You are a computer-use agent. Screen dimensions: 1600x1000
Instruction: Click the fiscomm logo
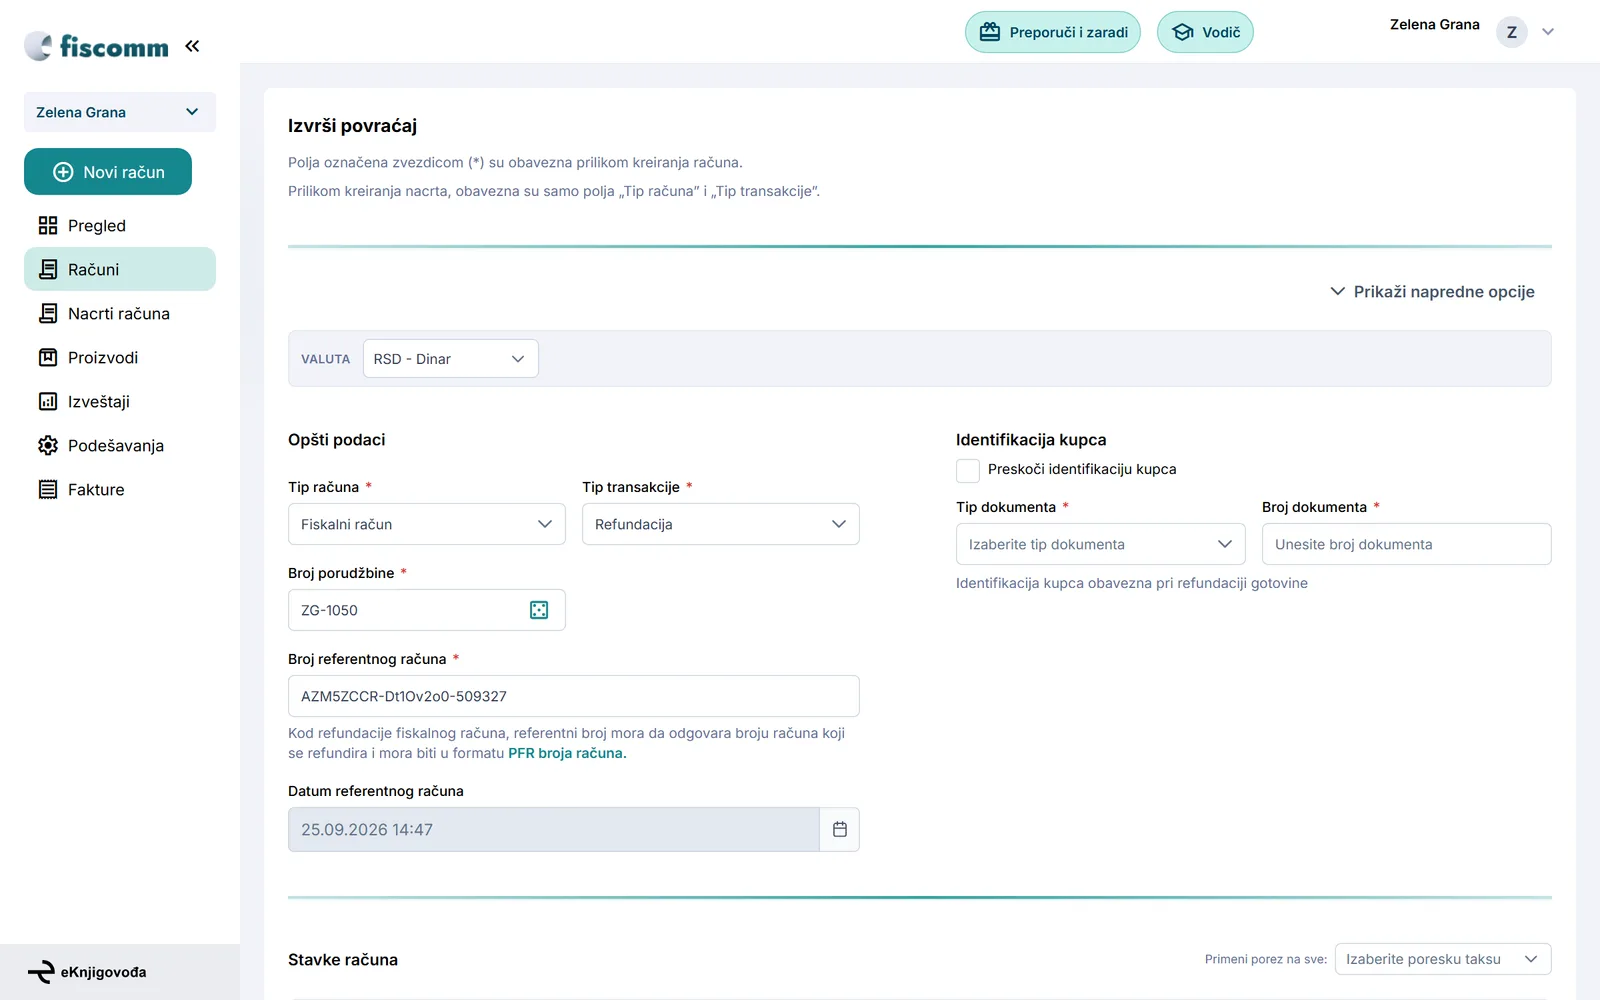pyautogui.click(x=97, y=46)
